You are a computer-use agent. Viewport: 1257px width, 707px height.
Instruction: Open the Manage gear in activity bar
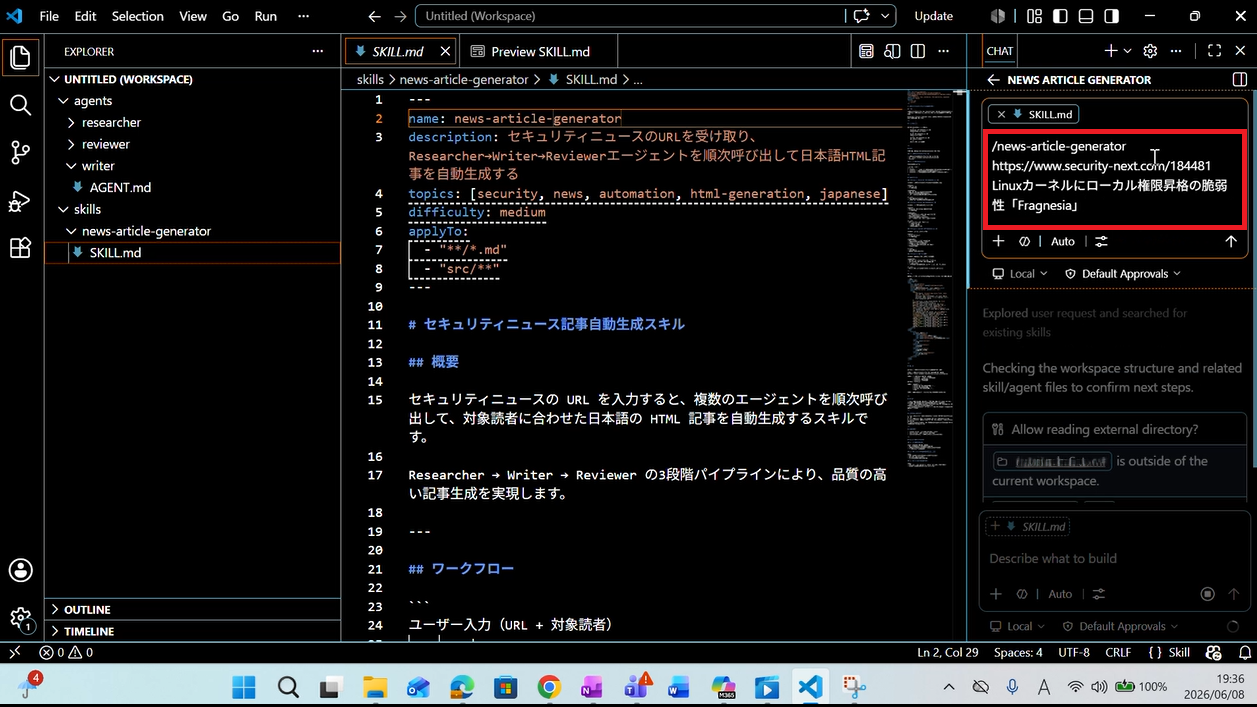click(x=20, y=618)
